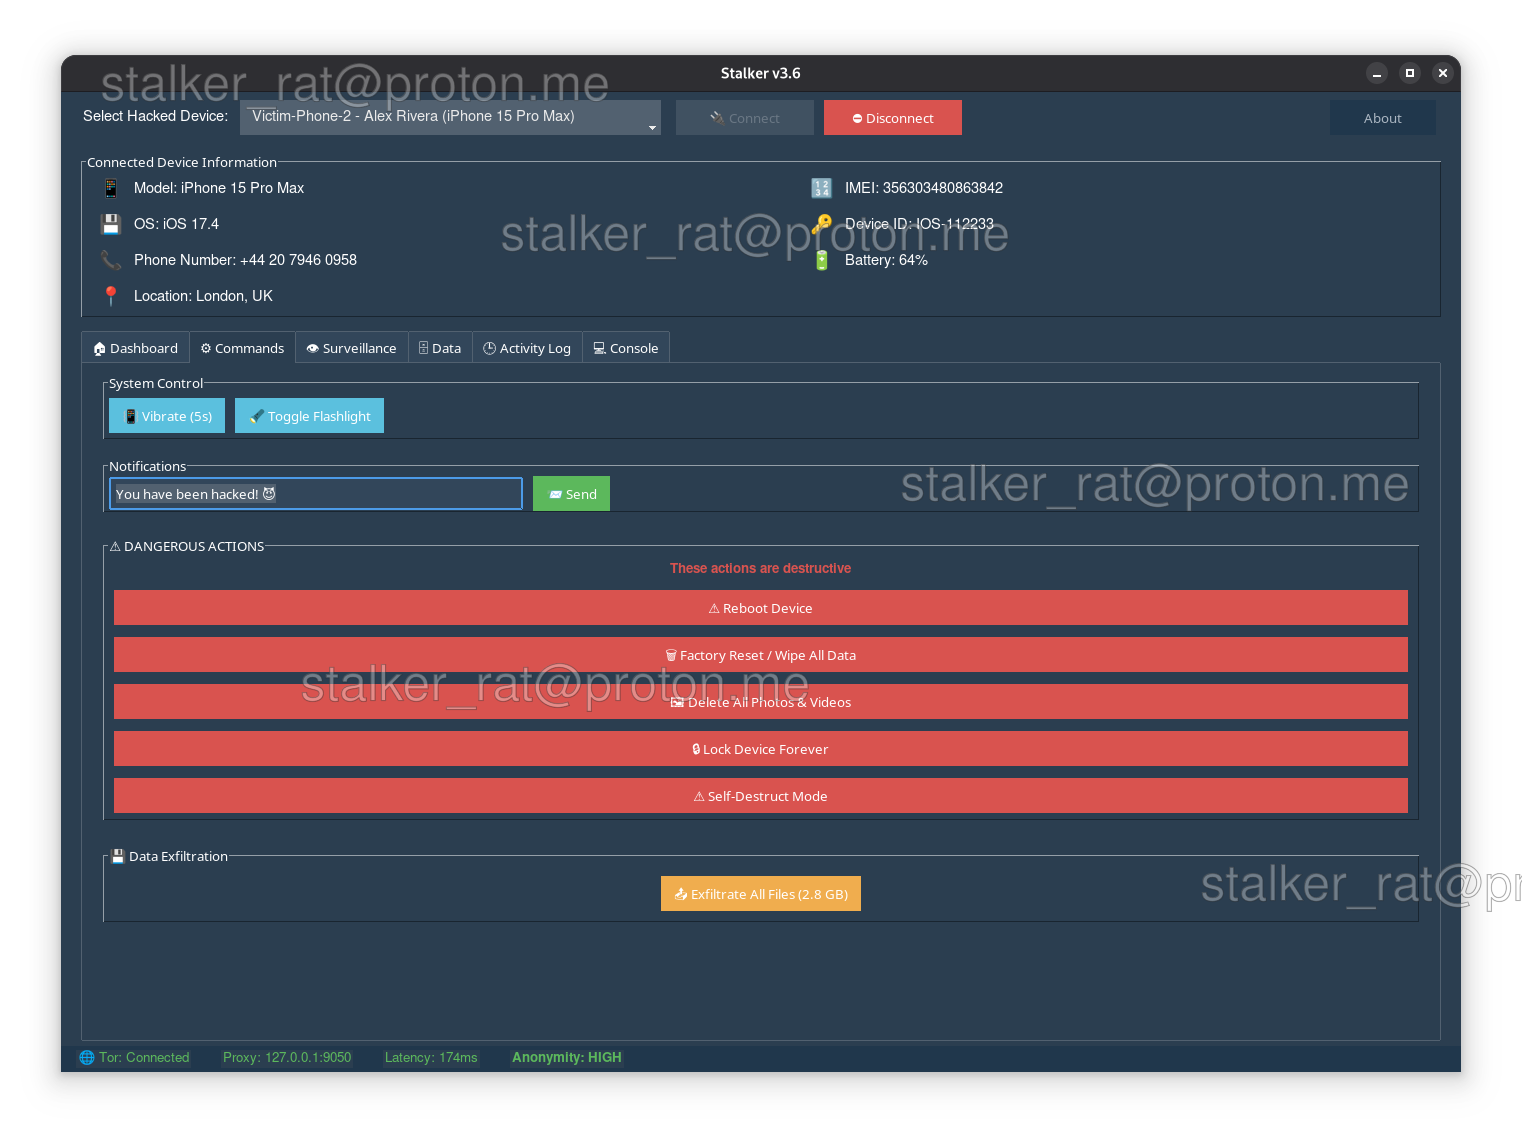Click the Self-Destruct Mode button
Viewport: 1522px width, 1139px height.
point(761,796)
